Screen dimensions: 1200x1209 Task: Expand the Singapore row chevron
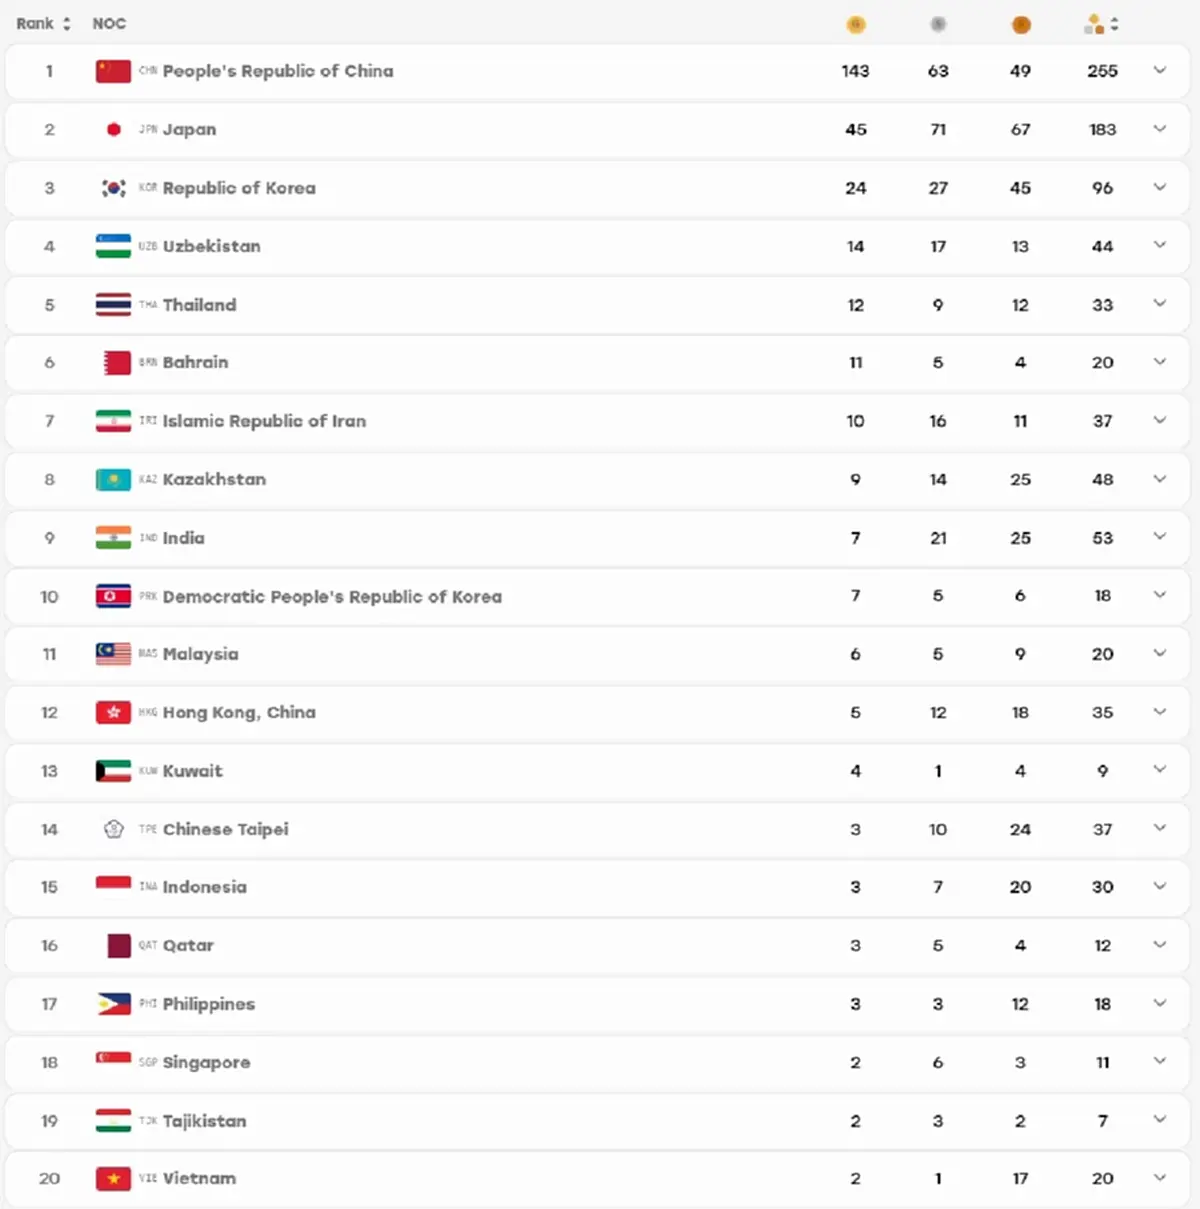1160,1062
